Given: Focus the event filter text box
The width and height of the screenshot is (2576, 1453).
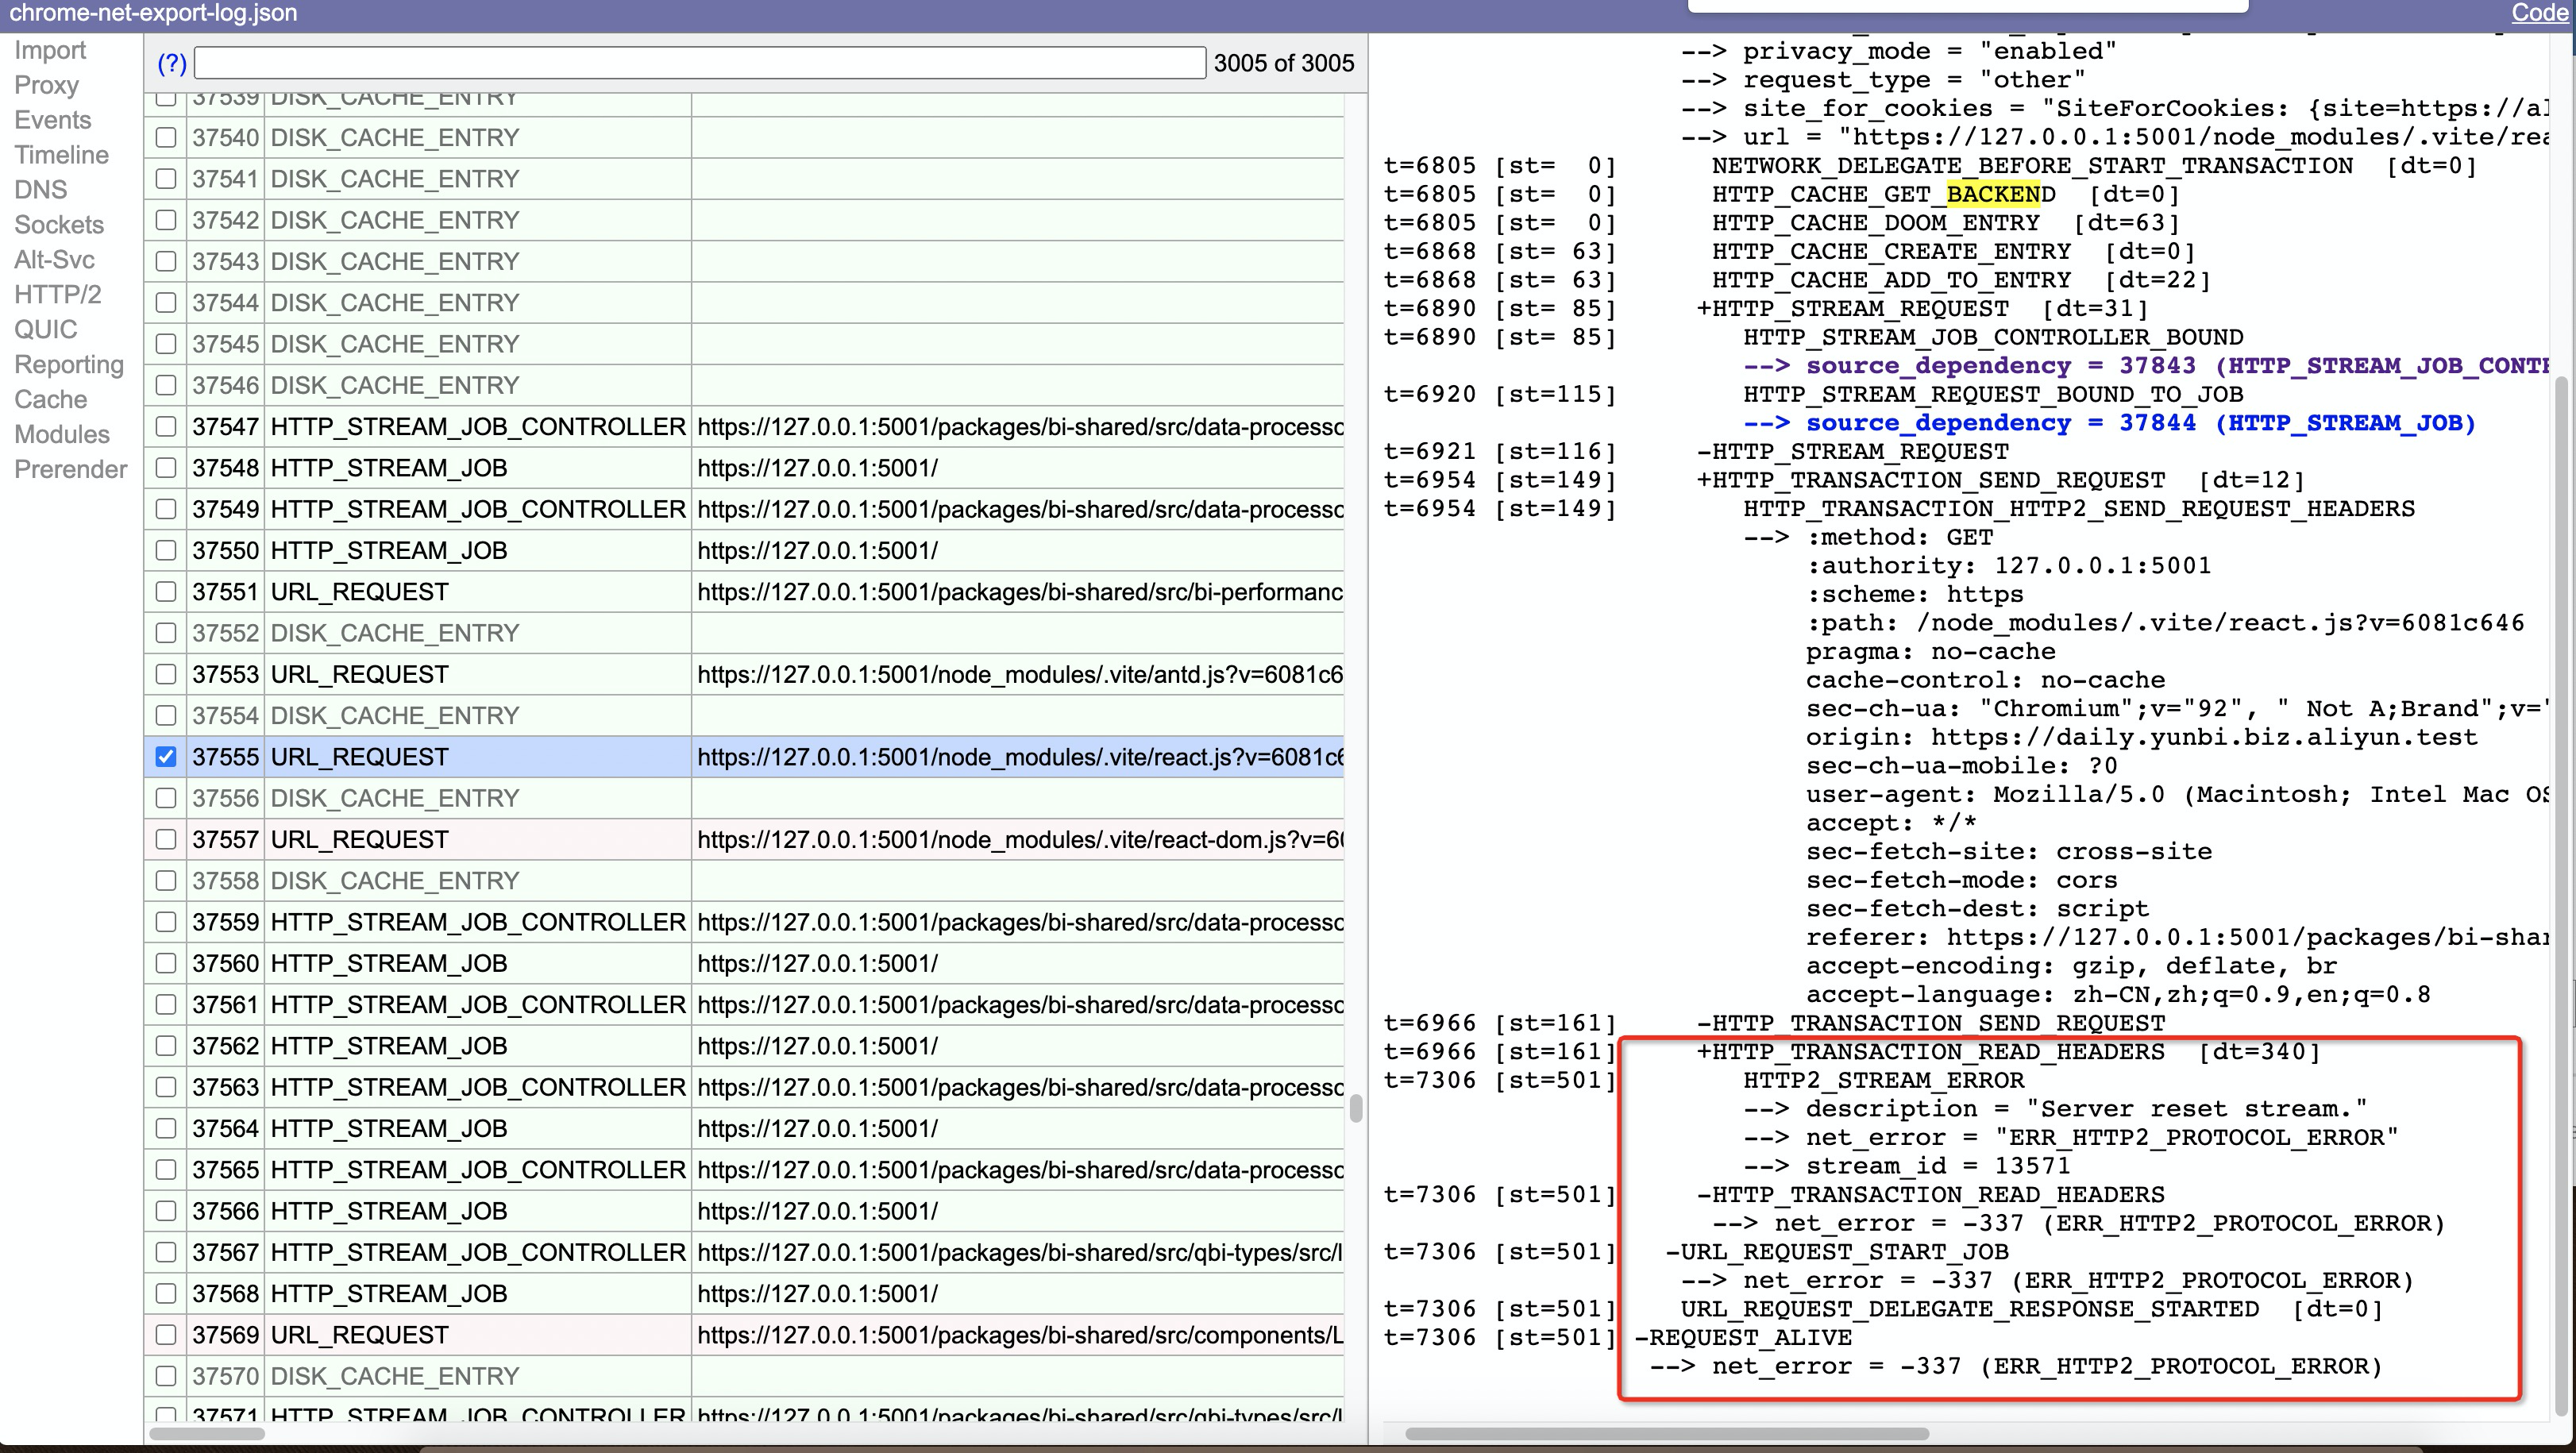Looking at the screenshot, I should pos(700,63).
